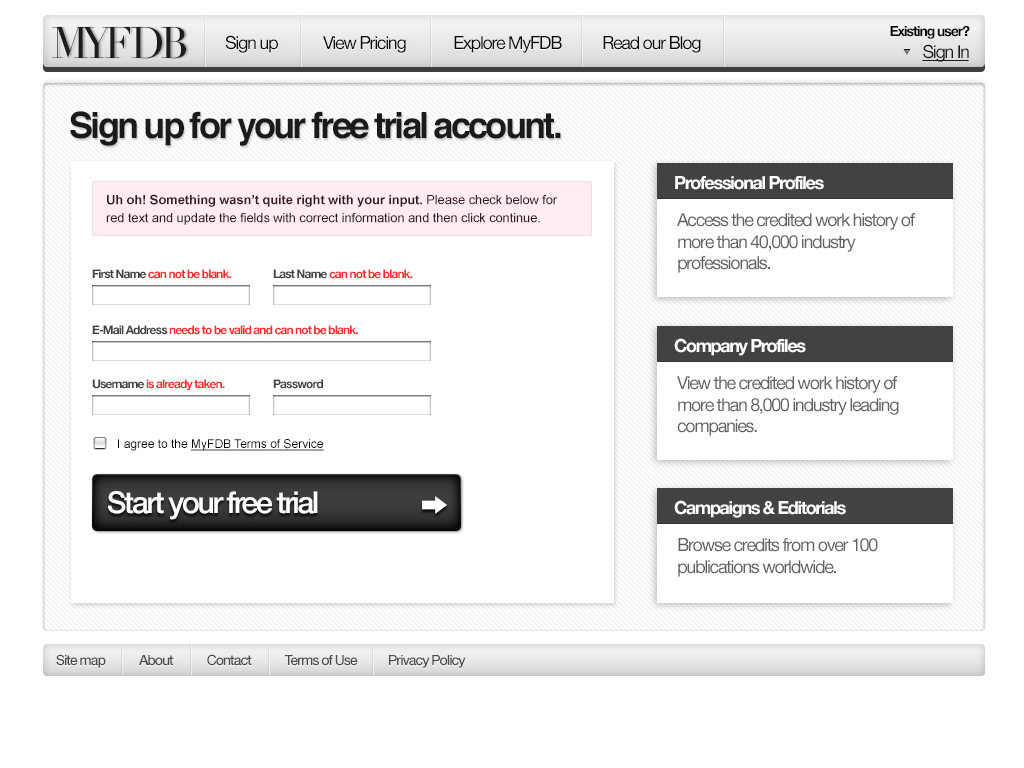This screenshot has width=1024, height=768.
Task: Open the Site map footer link
Action: pos(81,660)
